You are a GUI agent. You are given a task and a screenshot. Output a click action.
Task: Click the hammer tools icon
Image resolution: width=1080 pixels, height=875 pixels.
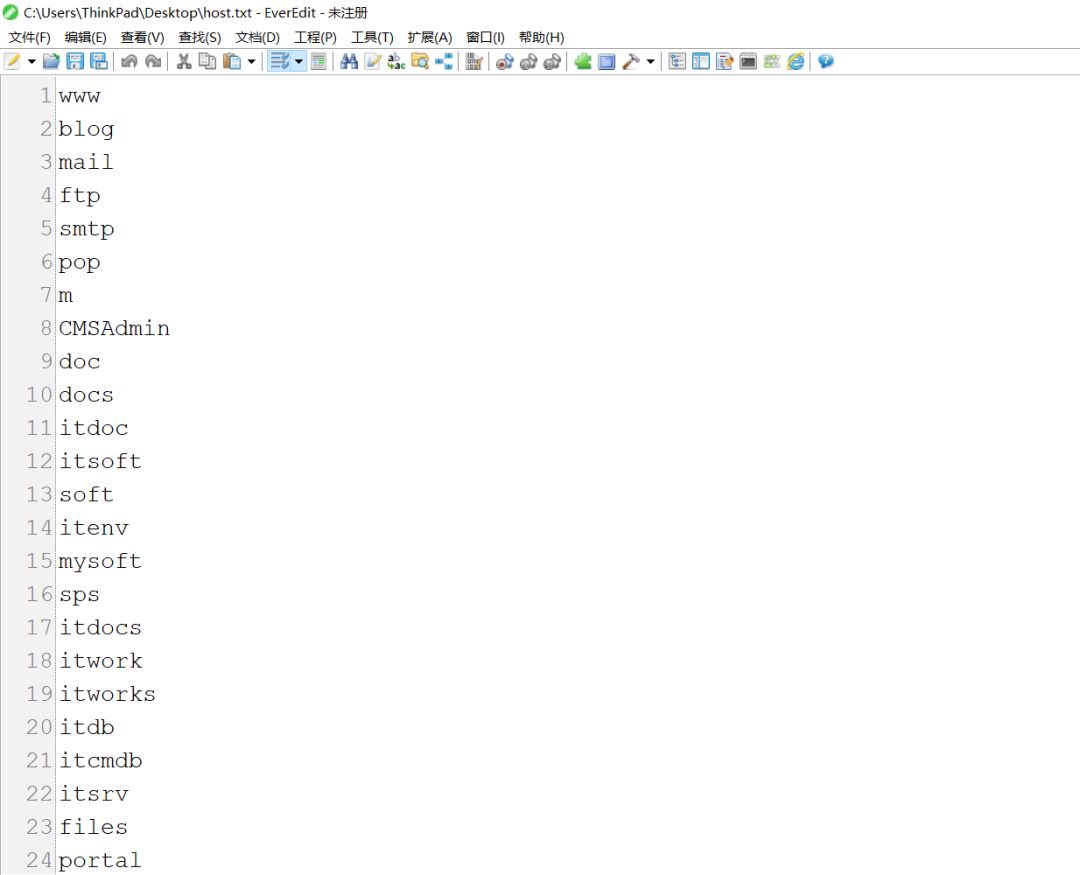click(631, 61)
